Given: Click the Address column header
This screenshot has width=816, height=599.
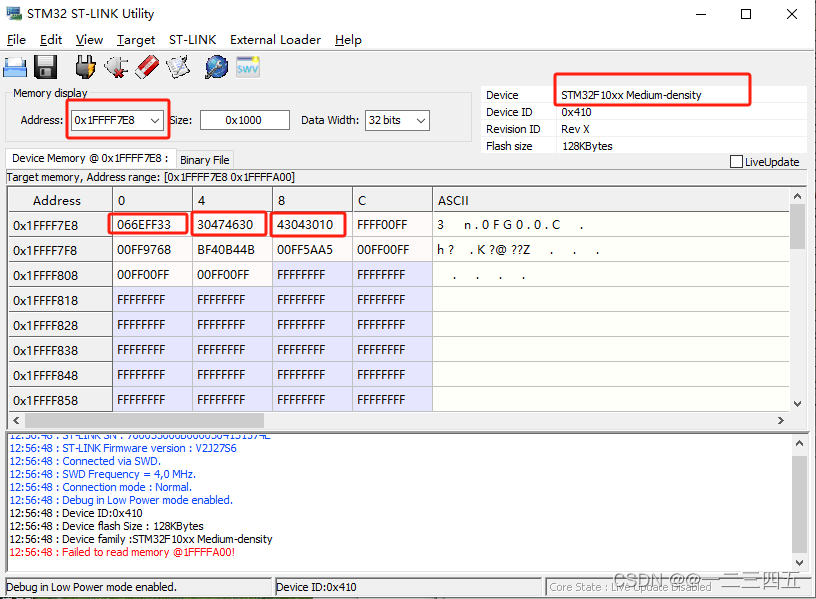Looking at the screenshot, I should coord(60,200).
